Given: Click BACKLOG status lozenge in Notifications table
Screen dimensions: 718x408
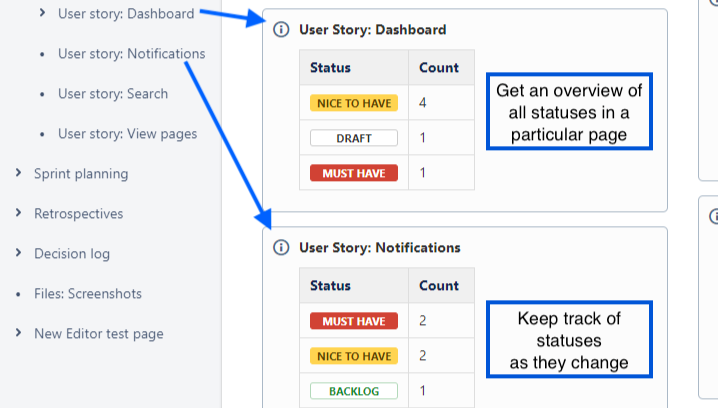Looking at the screenshot, I should pos(354,391).
